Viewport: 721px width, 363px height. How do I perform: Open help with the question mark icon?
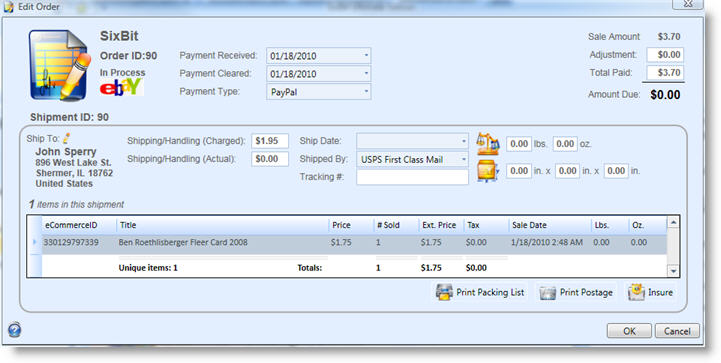(15, 329)
